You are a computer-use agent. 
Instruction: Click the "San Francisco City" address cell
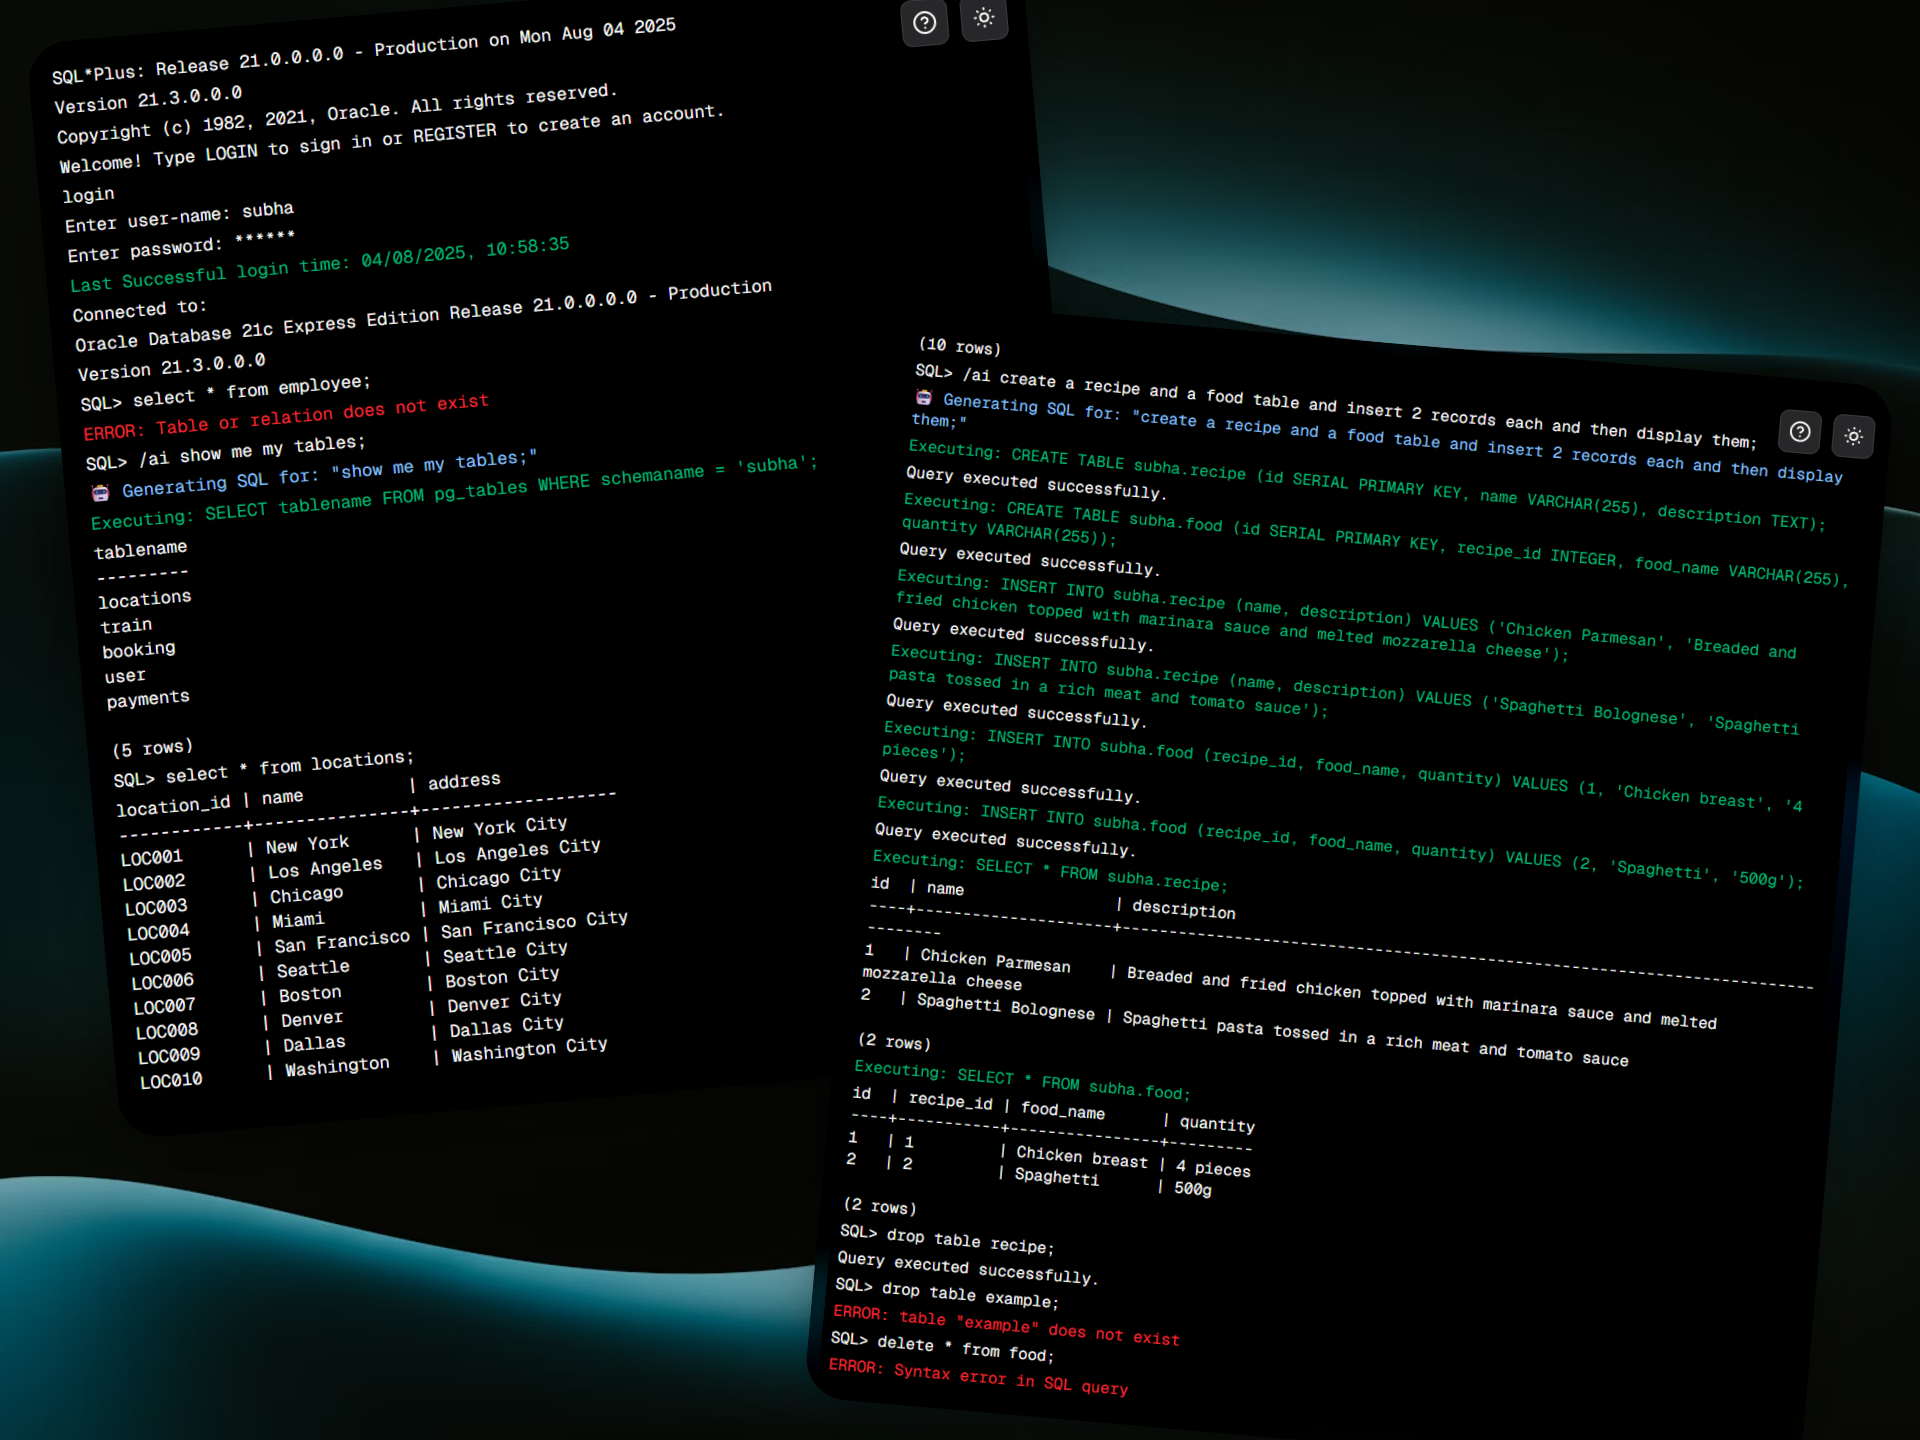tap(534, 925)
